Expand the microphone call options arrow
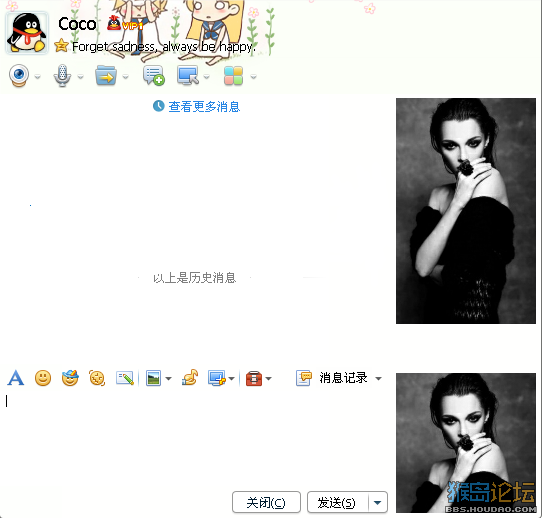Viewport: 542px width, 518px height. coord(81,77)
